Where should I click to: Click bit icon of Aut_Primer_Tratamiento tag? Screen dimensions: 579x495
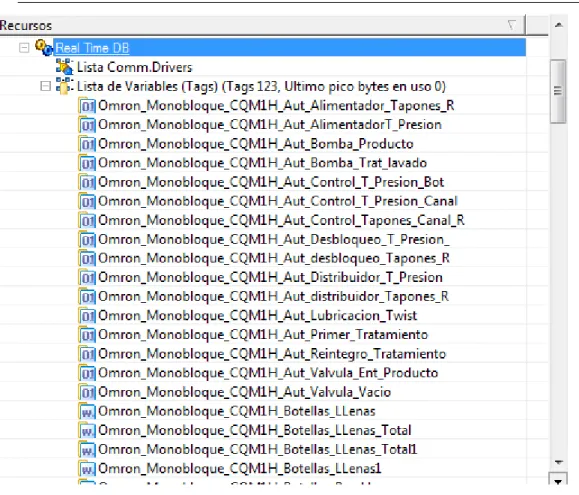(x=88, y=335)
